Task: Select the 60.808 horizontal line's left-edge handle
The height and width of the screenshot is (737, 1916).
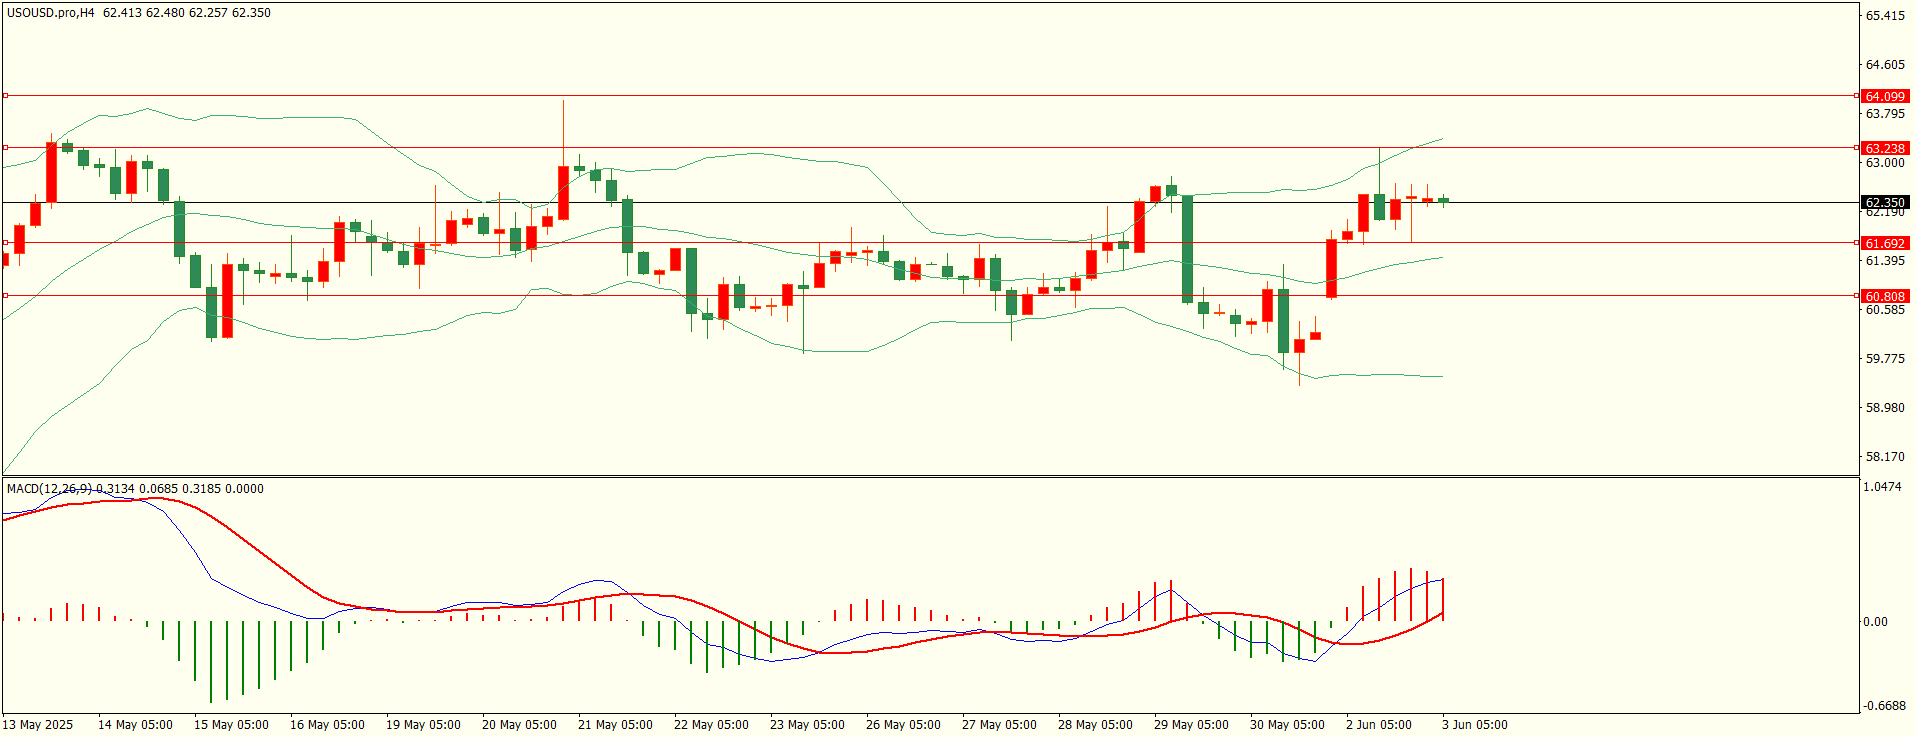Action: tap(5, 295)
